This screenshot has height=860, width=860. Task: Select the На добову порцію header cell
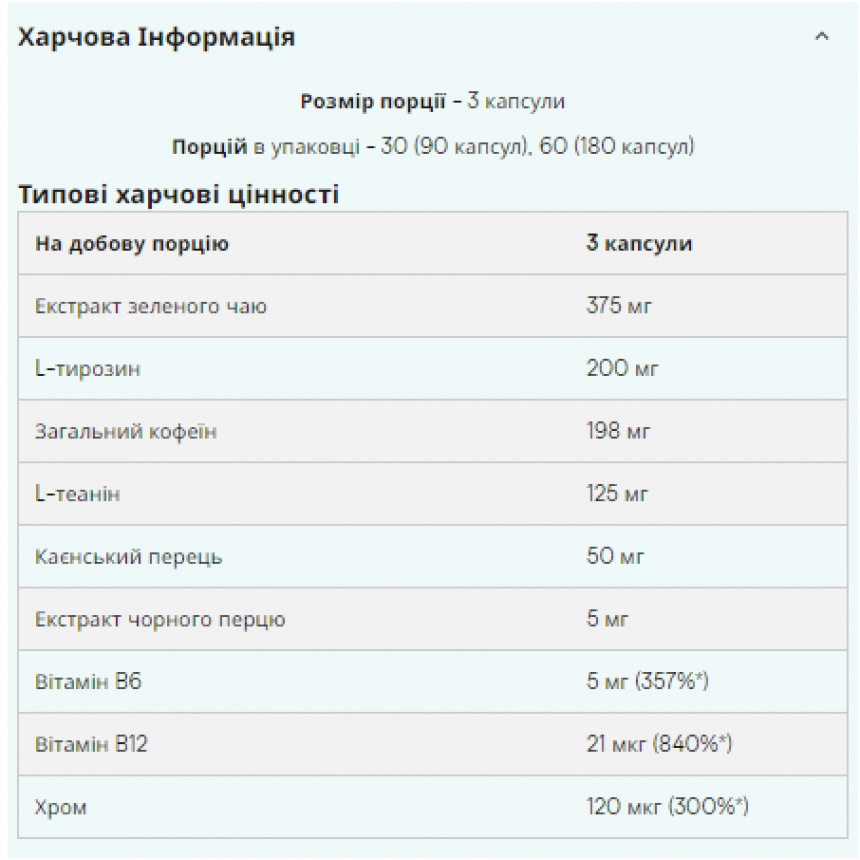click(x=132, y=244)
